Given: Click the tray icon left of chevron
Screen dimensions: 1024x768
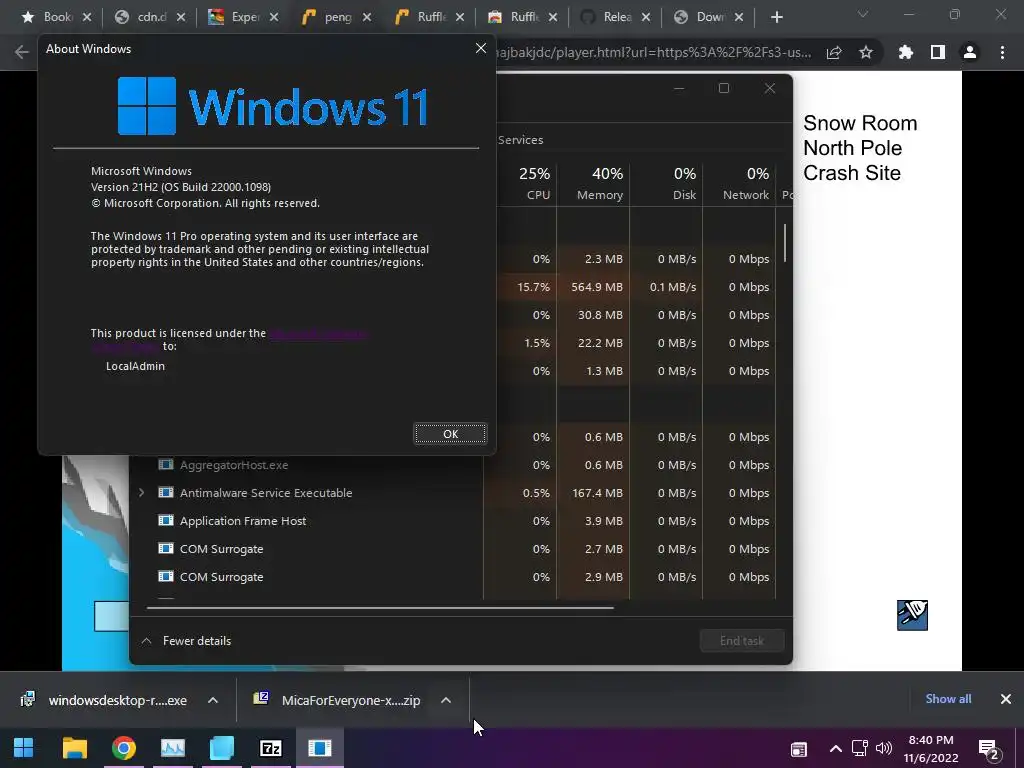Looking at the screenshot, I should click(x=799, y=749).
